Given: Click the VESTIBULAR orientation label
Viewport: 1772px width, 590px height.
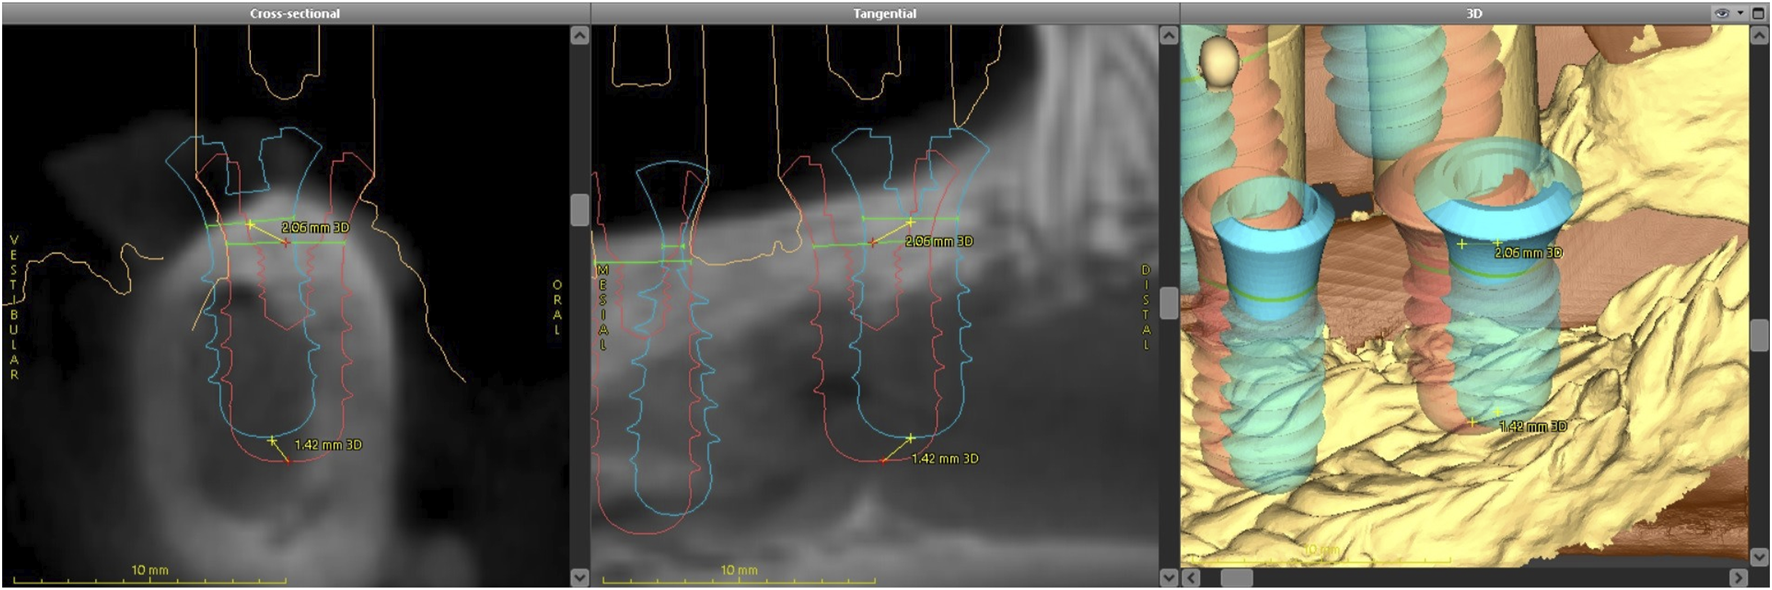Looking at the screenshot, I should point(14,307).
